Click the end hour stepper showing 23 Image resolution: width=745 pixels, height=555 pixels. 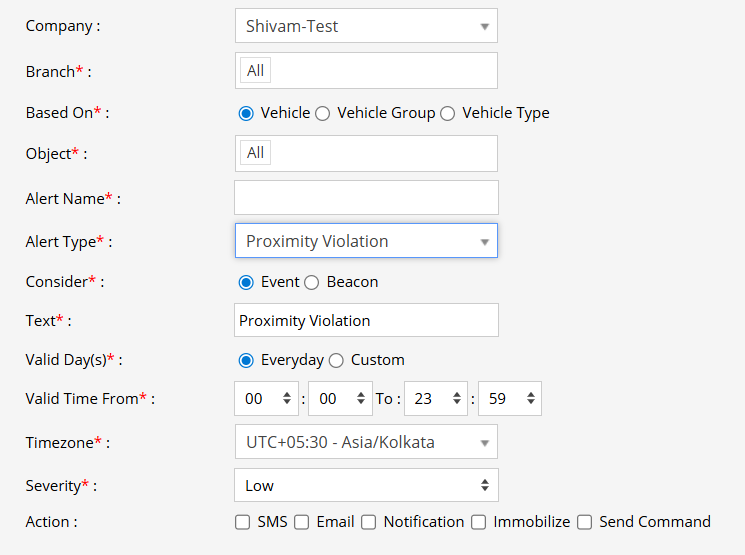pyautogui.click(x=436, y=398)
